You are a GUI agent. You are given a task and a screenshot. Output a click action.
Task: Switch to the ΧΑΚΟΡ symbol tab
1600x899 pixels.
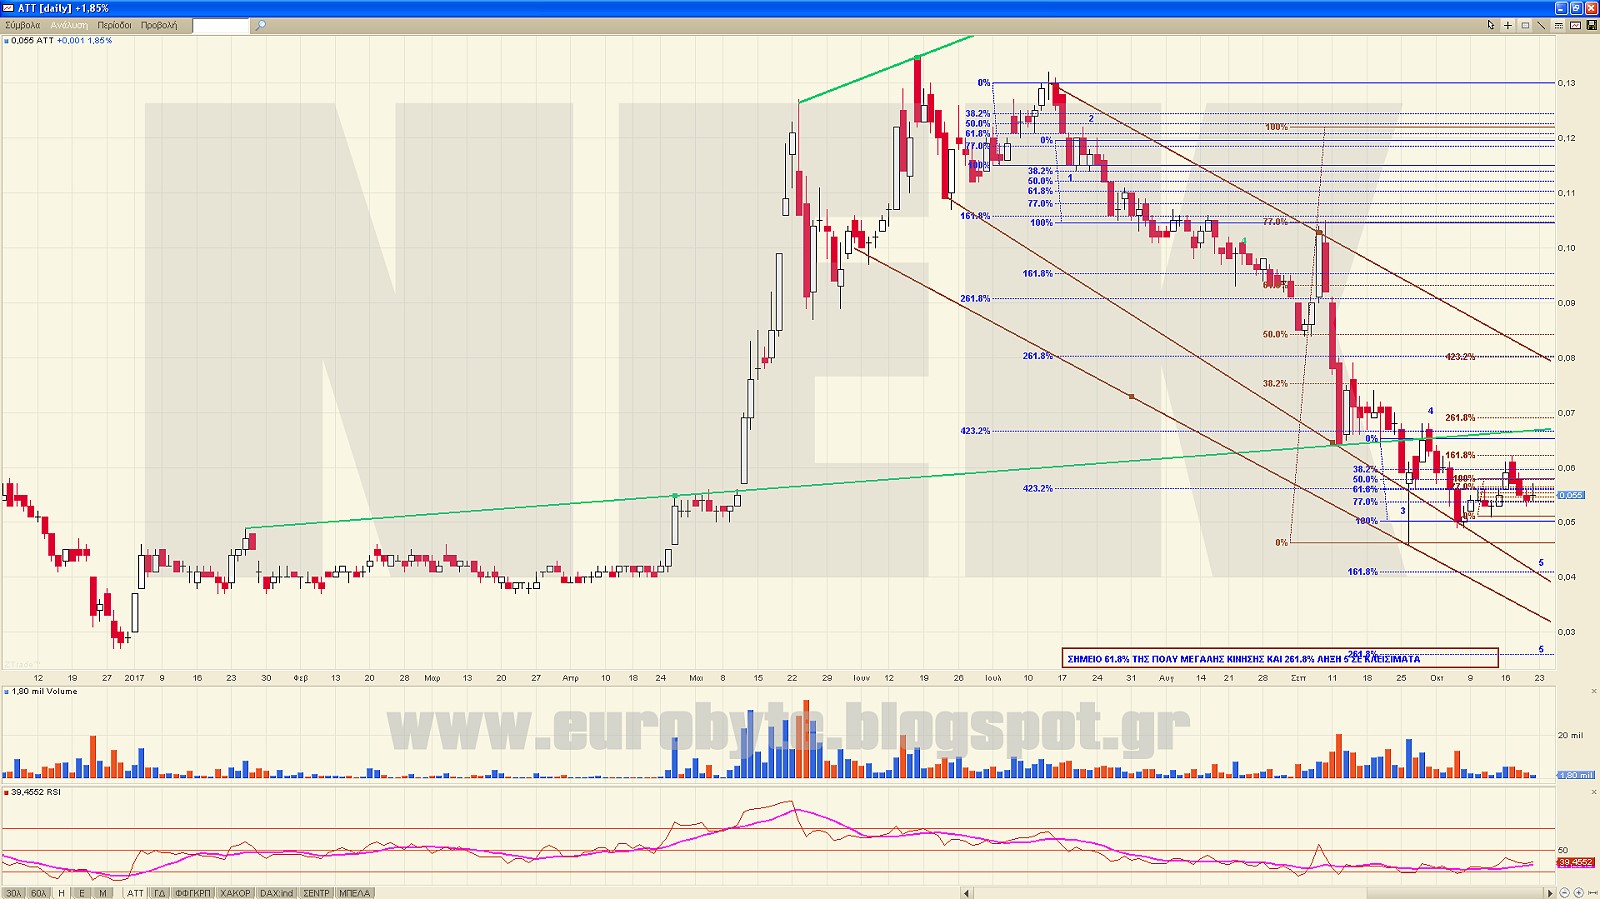235,893
